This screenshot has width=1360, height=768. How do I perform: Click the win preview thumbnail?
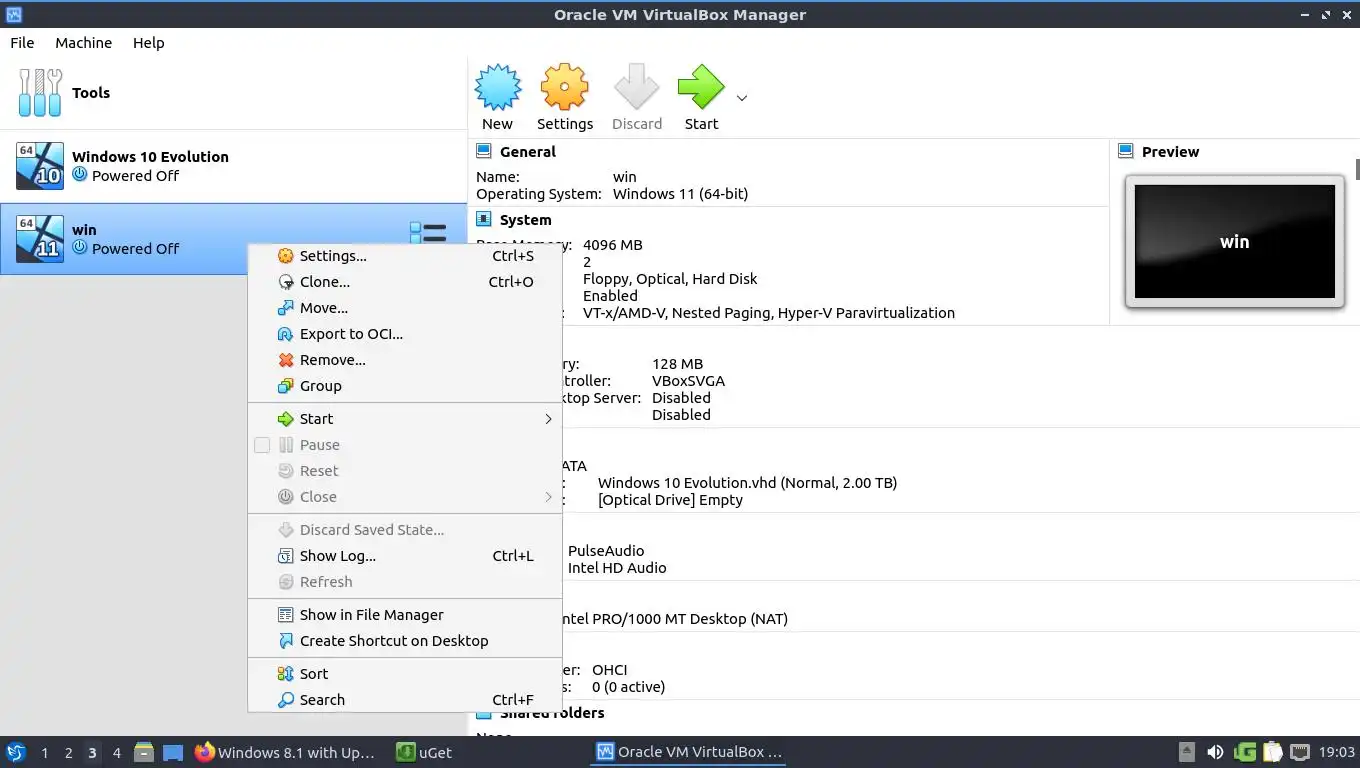point(1235,241)
